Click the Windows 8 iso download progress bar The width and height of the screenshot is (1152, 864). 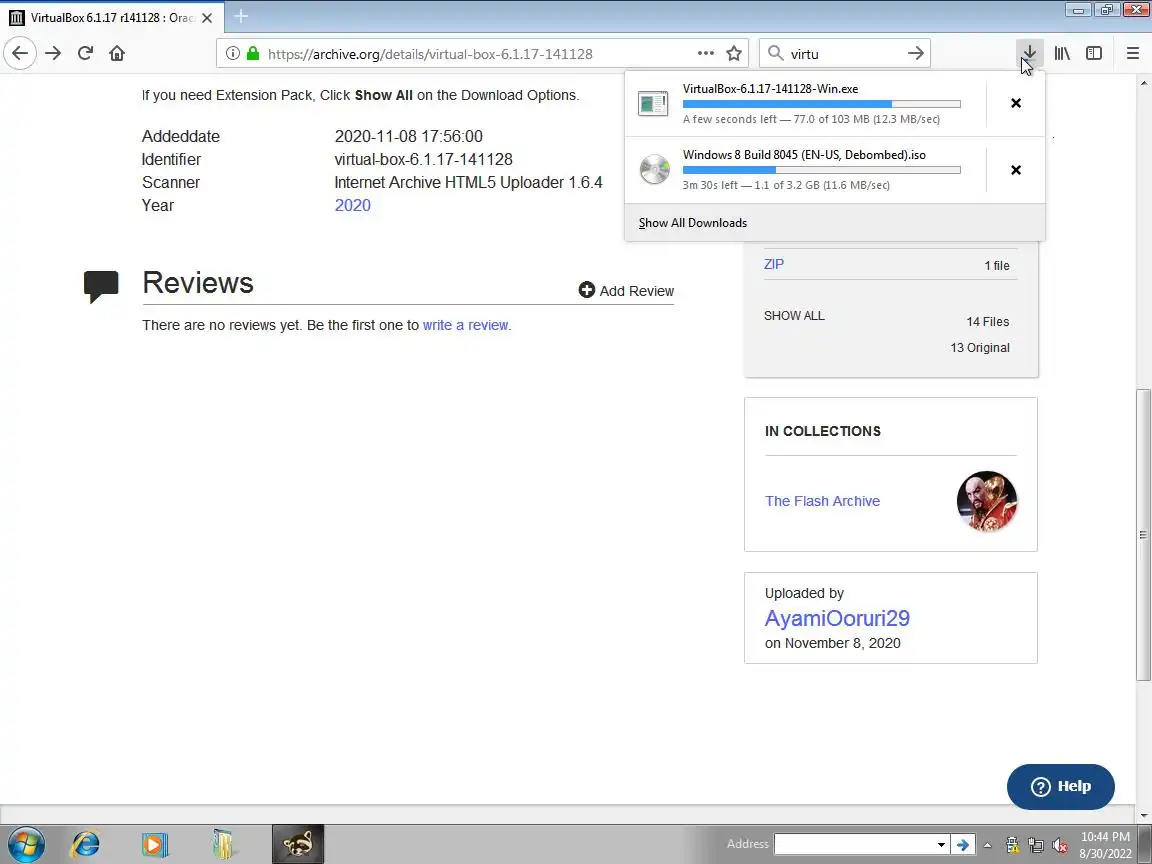point(821,170)
